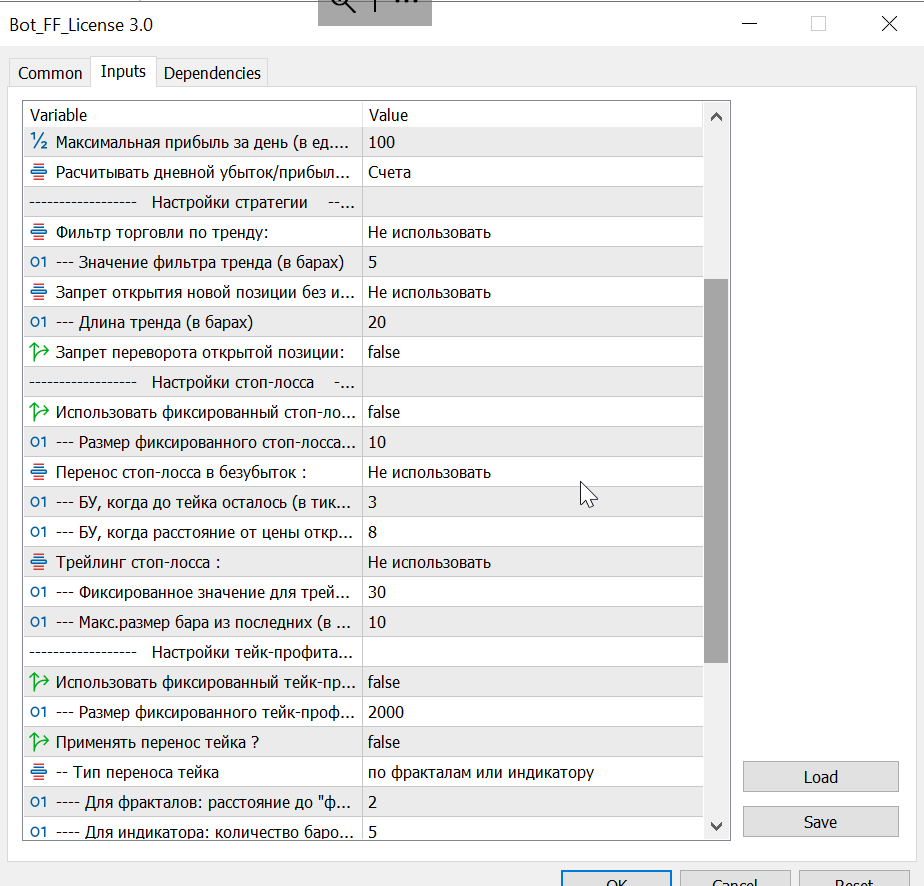Image resolution: width=924 pixels, height=886 pixels.
Task: Click the vertical scrollbar thumb
Action: (x=716, y=470)
